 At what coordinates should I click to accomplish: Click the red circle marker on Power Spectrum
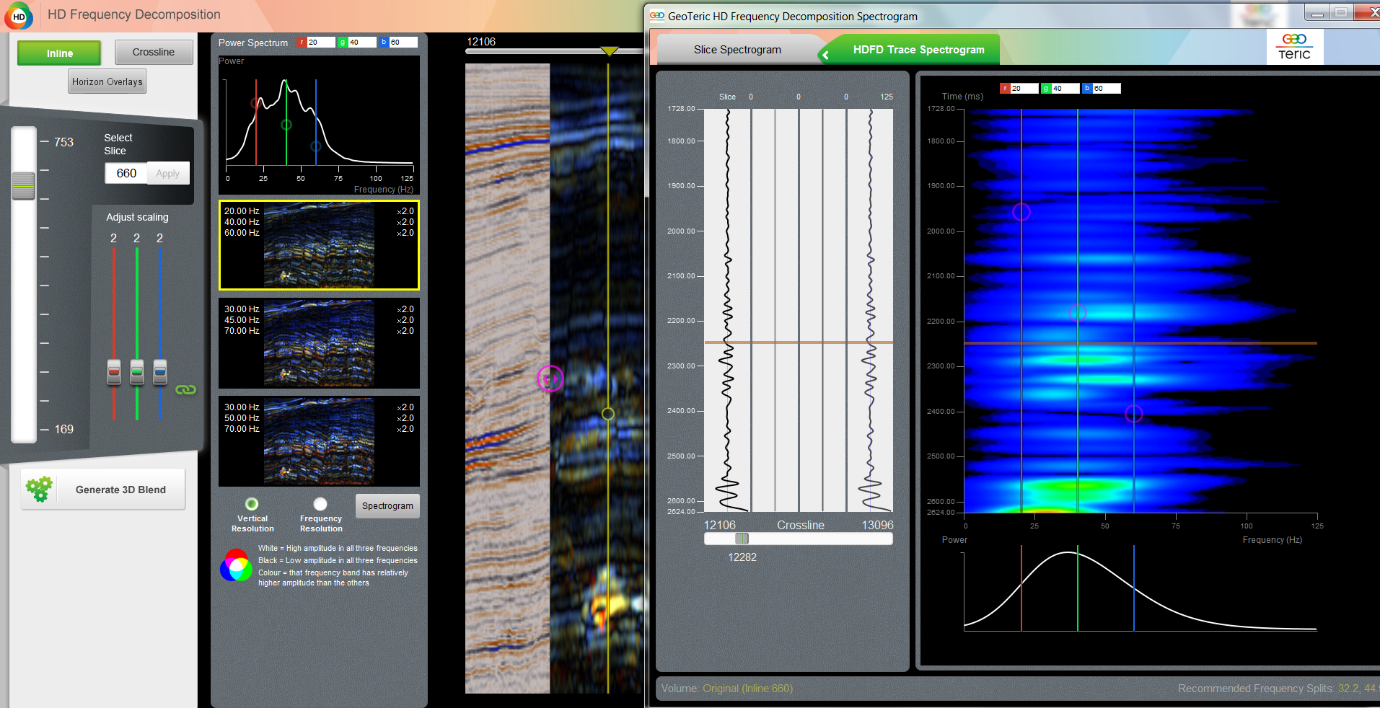[257, 103]
